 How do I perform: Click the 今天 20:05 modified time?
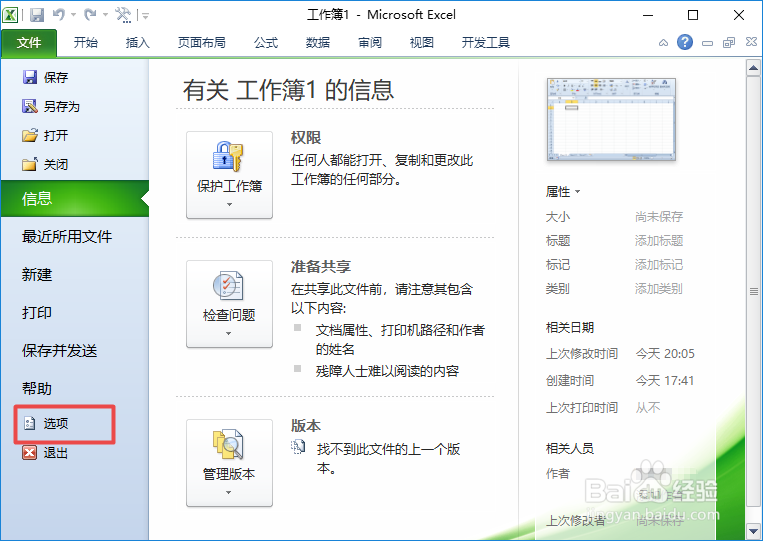[x=665, y=354]
